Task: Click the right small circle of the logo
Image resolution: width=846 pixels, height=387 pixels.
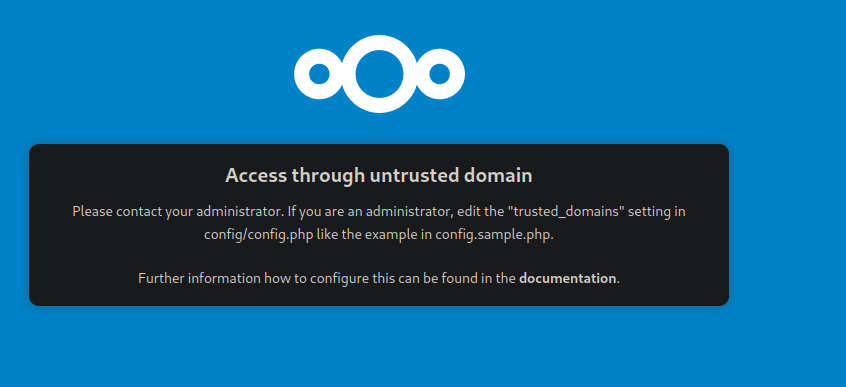Action: pos(439,74)
